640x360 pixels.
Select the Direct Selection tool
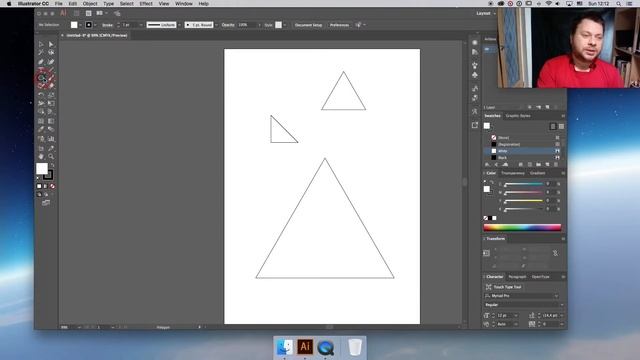tap(51, 44)
